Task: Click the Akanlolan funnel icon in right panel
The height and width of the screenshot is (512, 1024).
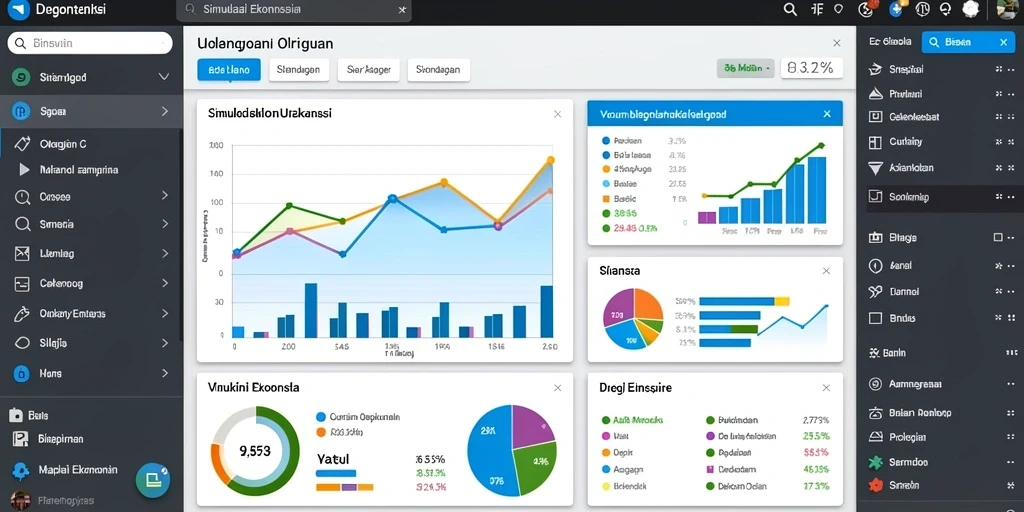Action: (876, 168)
